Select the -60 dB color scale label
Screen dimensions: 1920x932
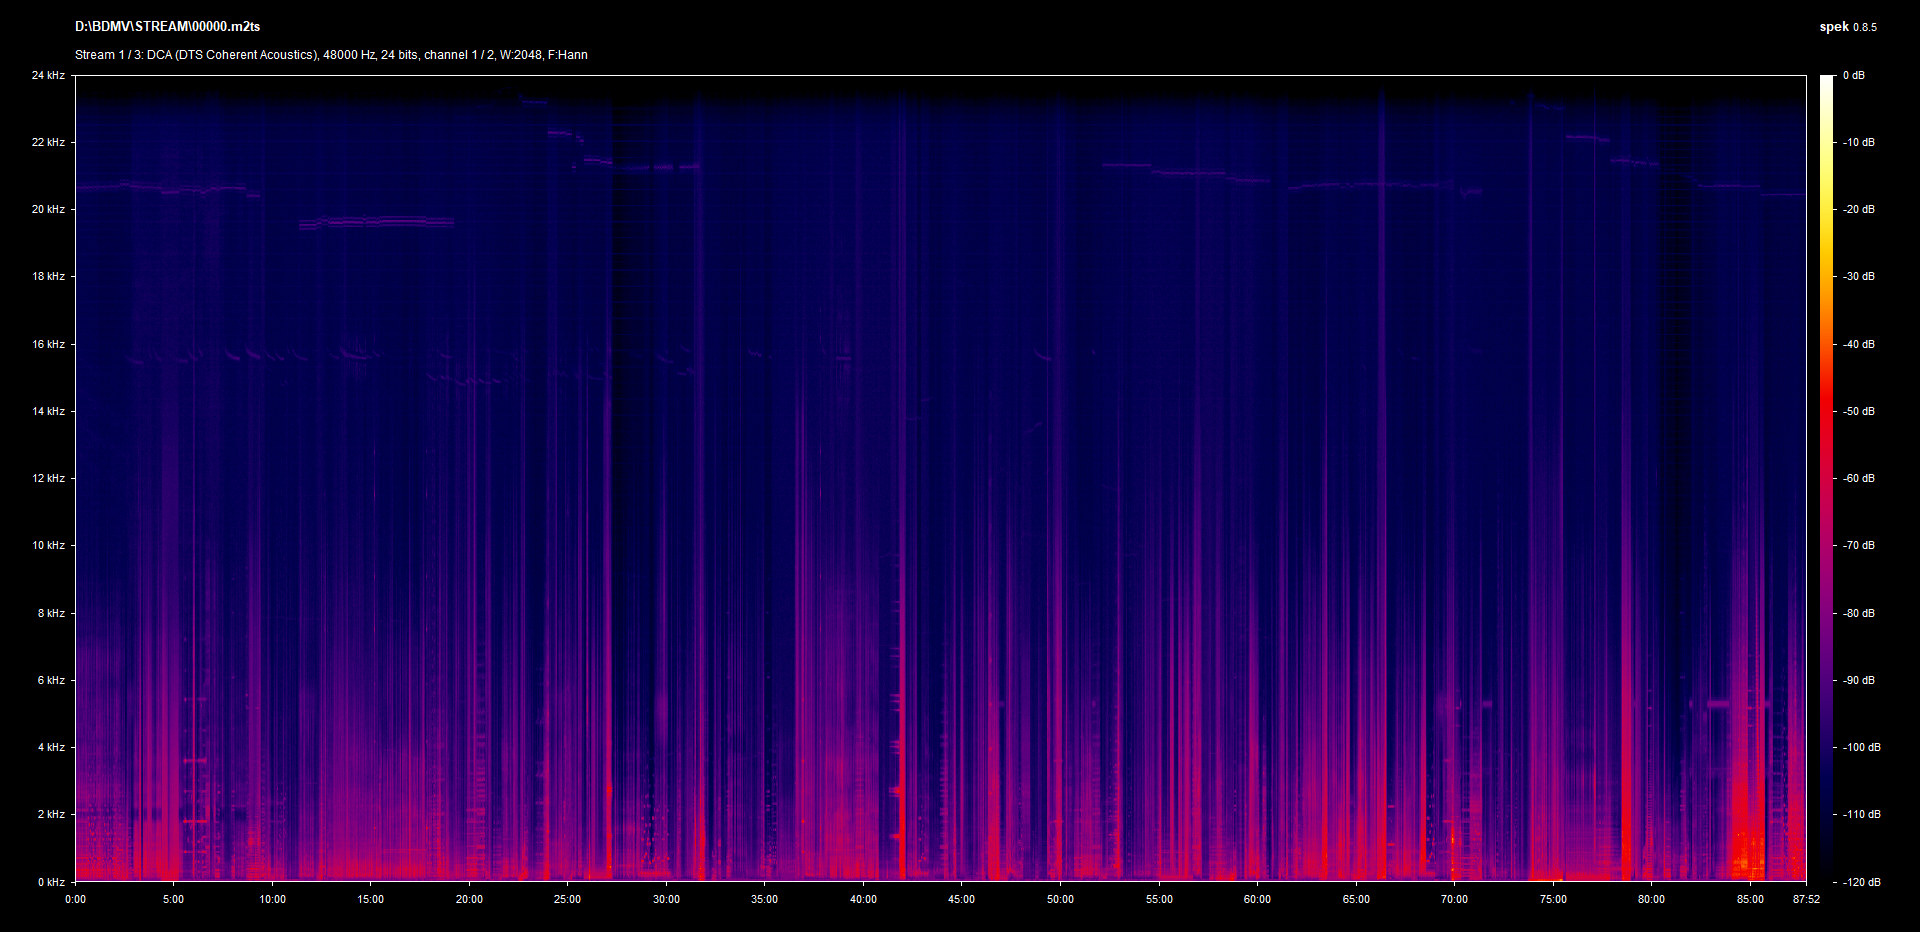(1859, 478)
